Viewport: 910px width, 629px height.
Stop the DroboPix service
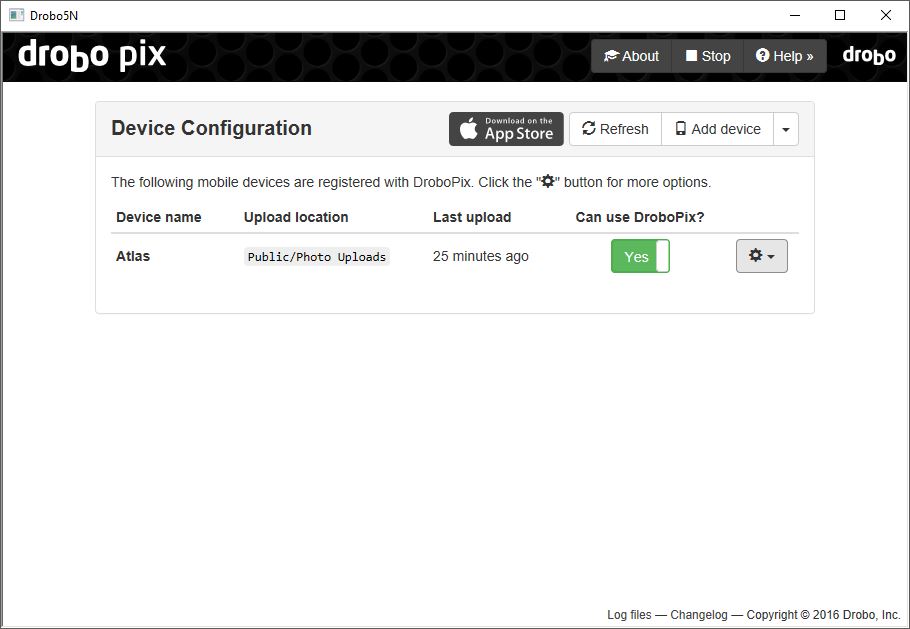tap(707, 56)
